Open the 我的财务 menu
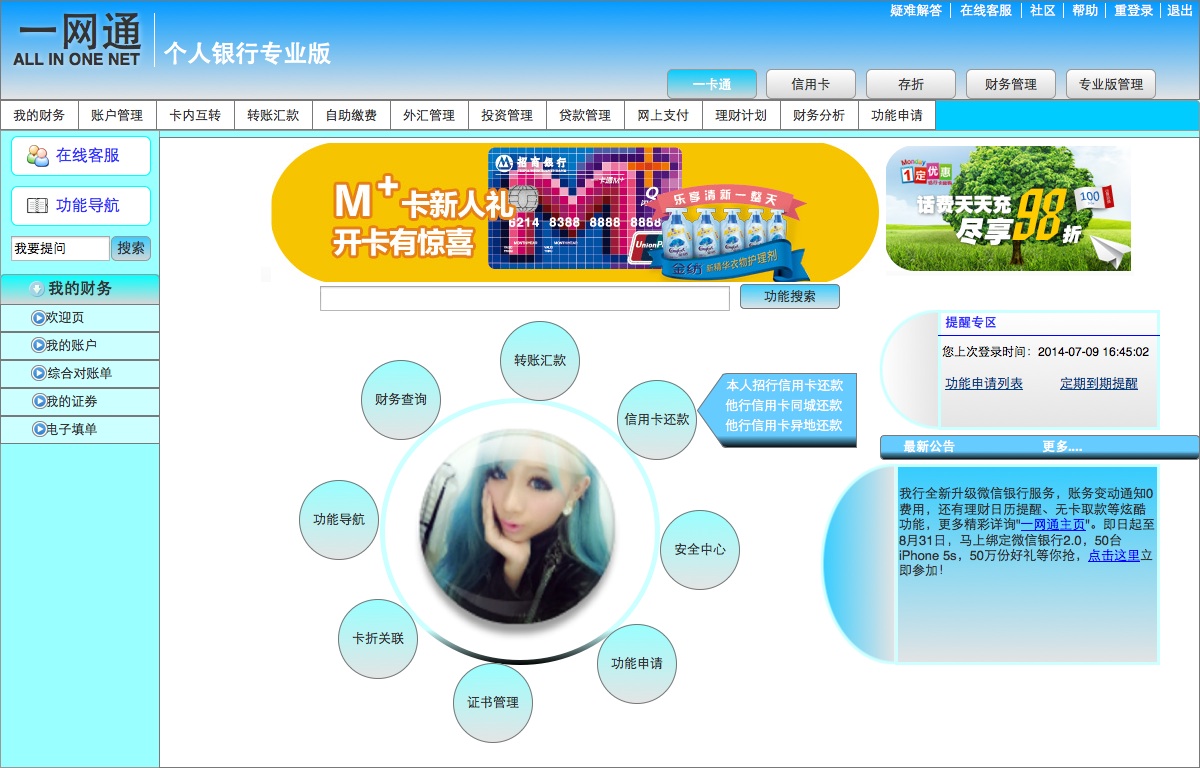This screenshot has height=768, width=1200. (39, 115)
